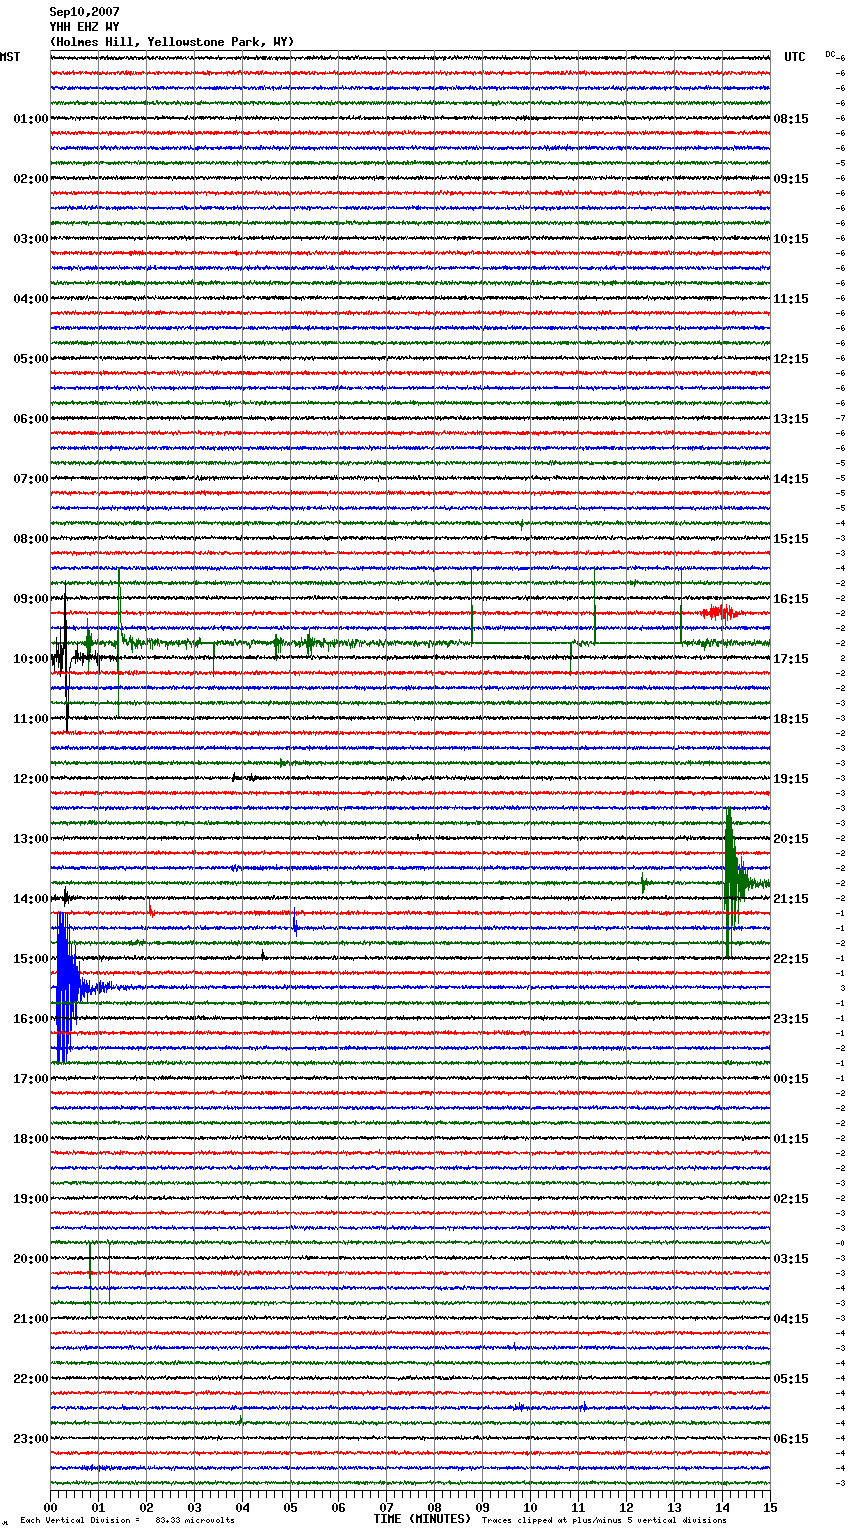Image resolution: width=850 pixels, height=1534 pixels.
Task: Click minute tick '00' on the time axis
Action: 51,1507
